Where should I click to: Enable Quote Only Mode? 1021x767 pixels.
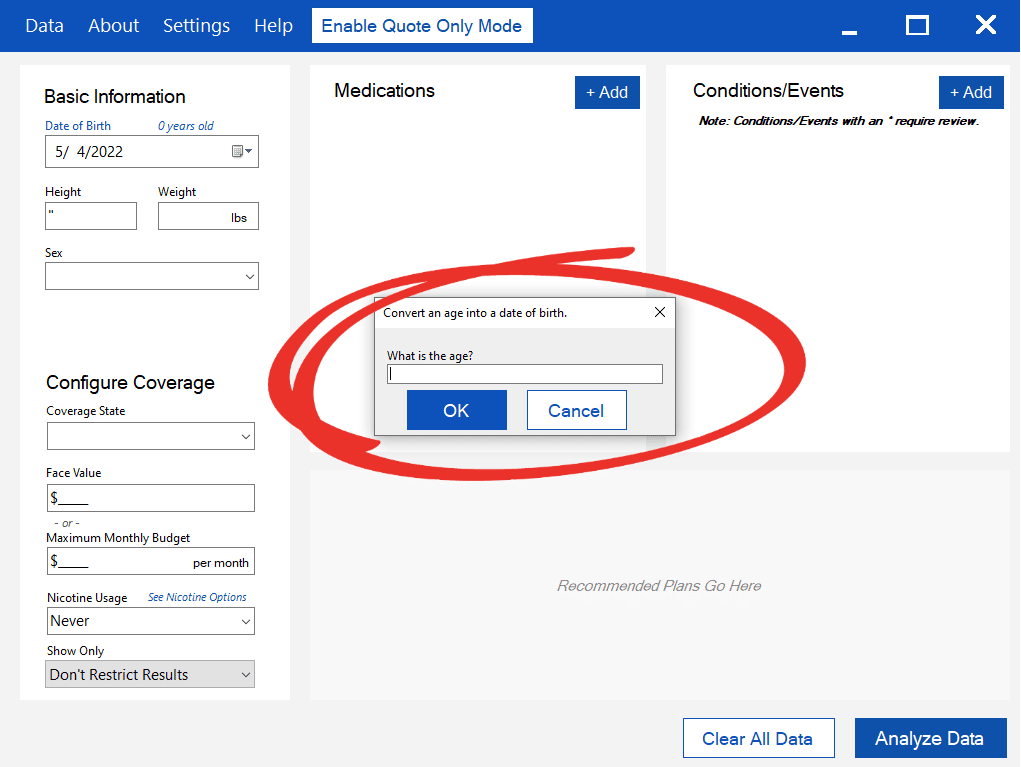(x=422, y=26)
